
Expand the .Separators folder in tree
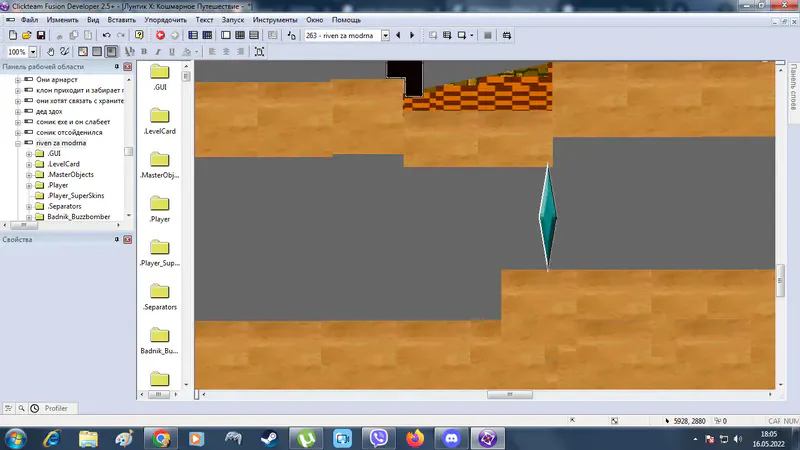29,207
